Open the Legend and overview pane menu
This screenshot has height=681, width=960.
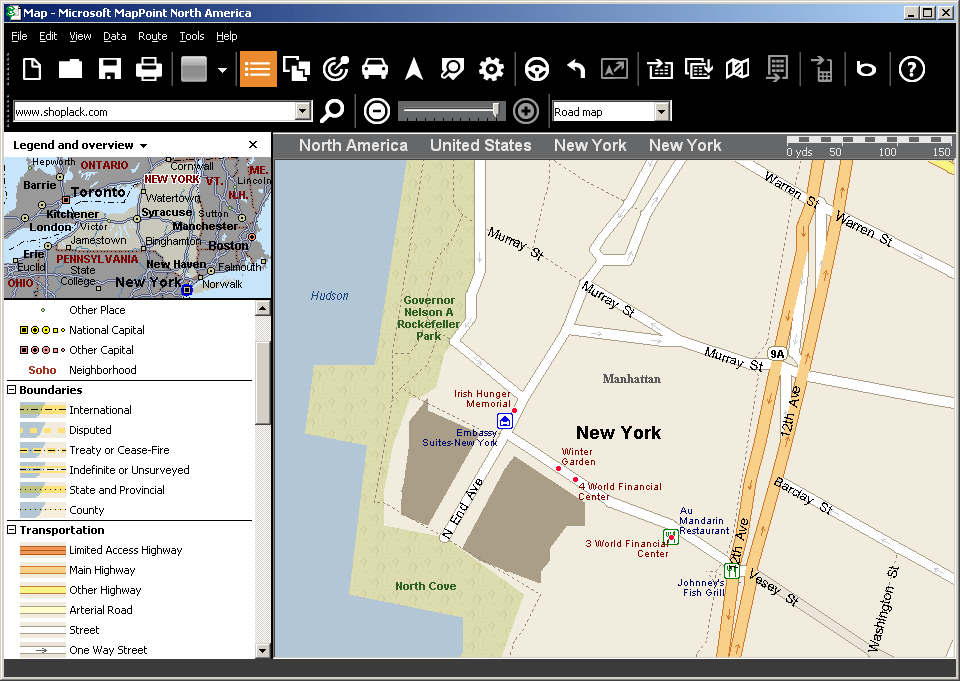(x=143, y=146)
